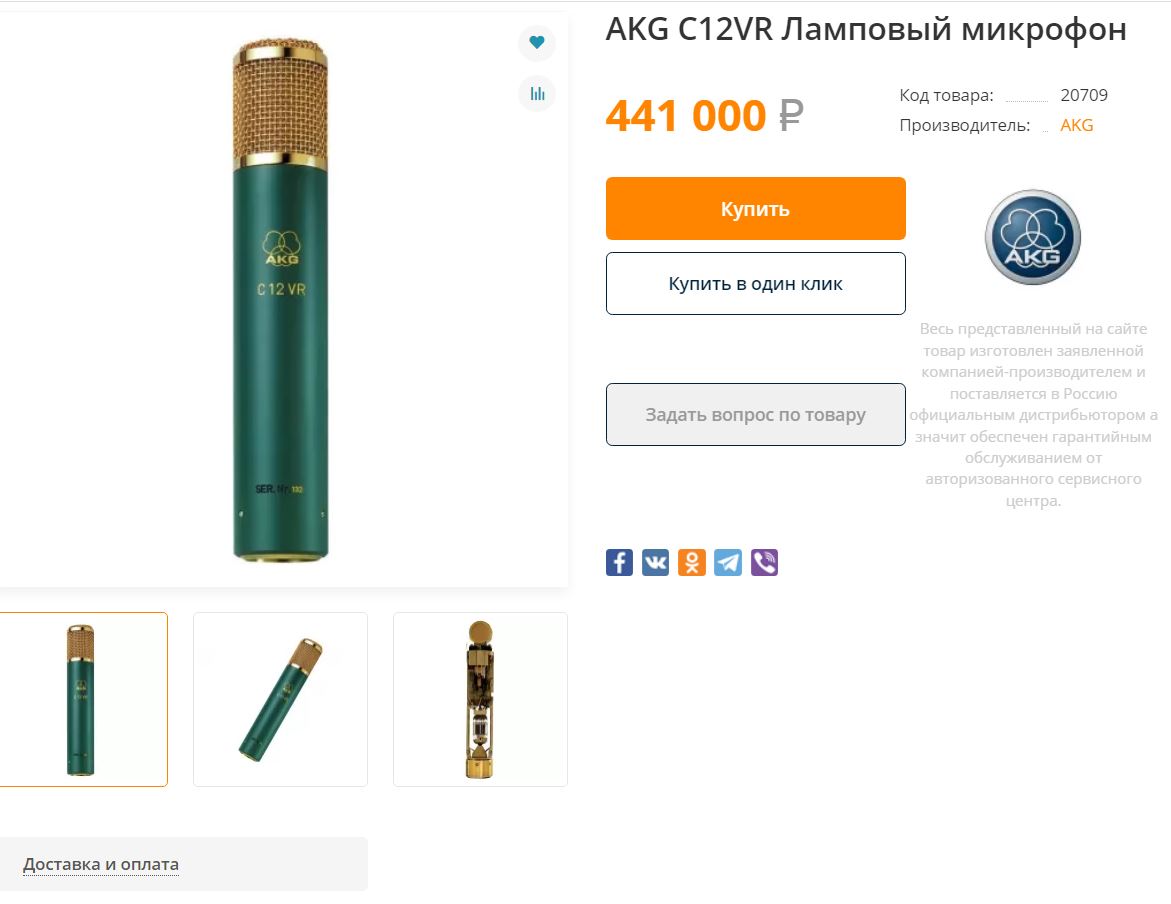
Task: Open the round AKG brand logo
Action: point(1033,237)
